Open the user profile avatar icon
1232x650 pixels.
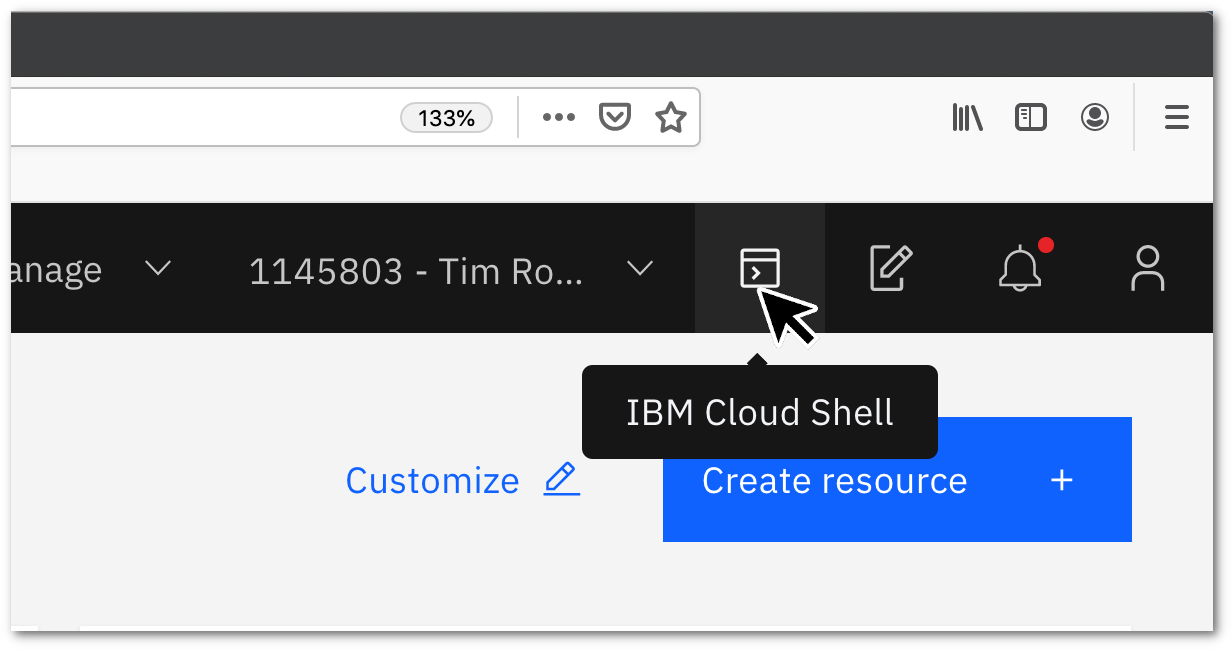[x=1147, y=268]
